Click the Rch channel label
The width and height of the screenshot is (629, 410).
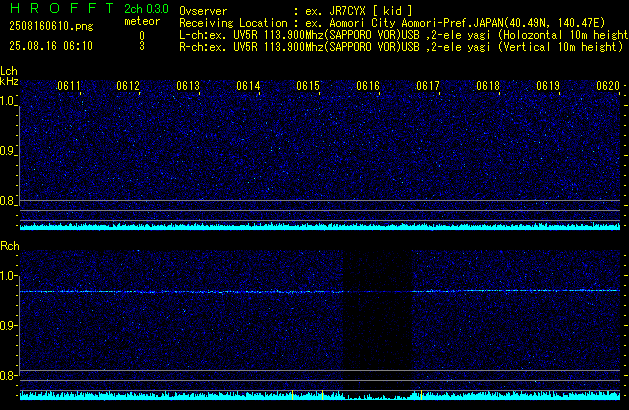click(10, 246)
